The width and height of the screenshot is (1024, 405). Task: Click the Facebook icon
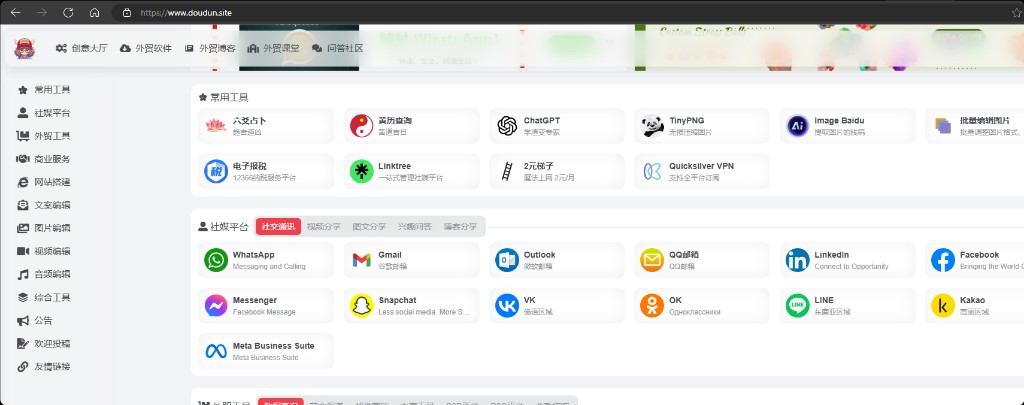pyautogui.click(x=943, y=260)
